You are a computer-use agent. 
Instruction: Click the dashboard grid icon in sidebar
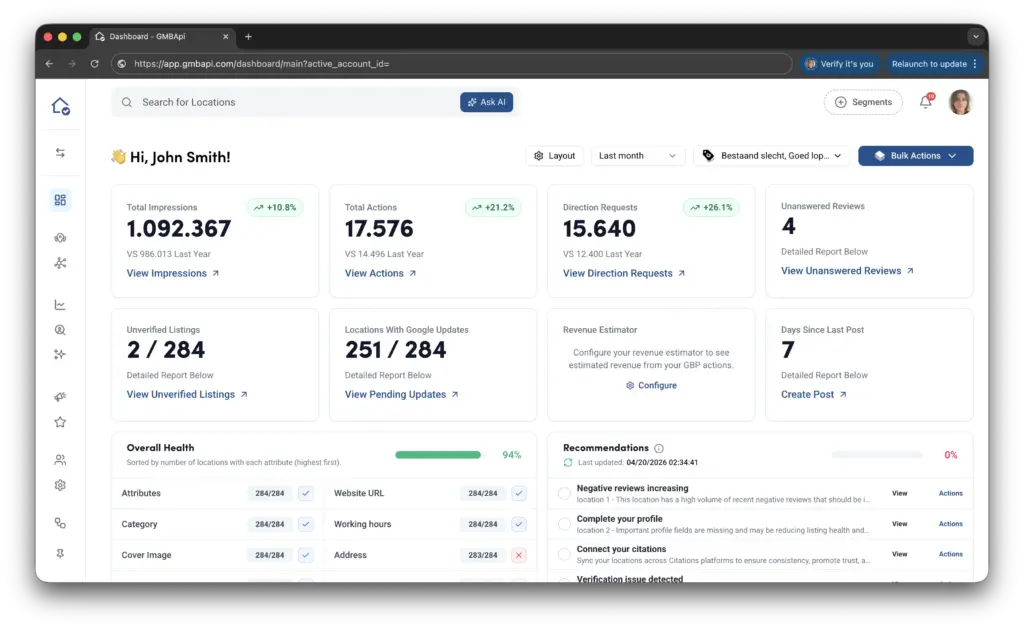pyautogui.click(x=60, y=200)
